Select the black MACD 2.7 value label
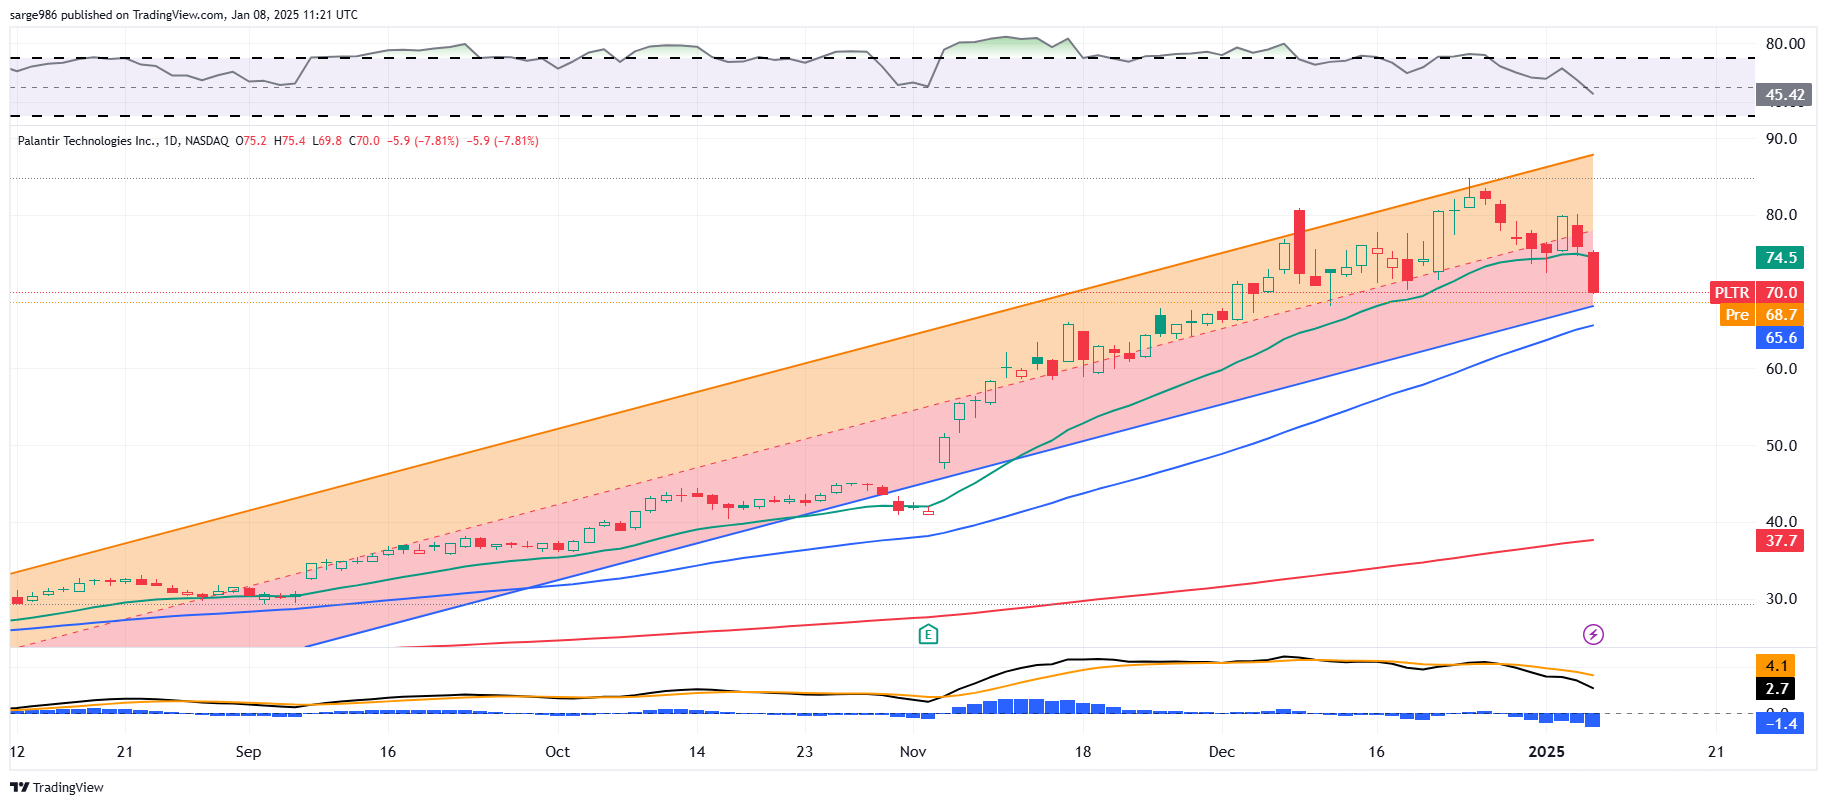The image size is (1827, 805). coord(1776,689)
